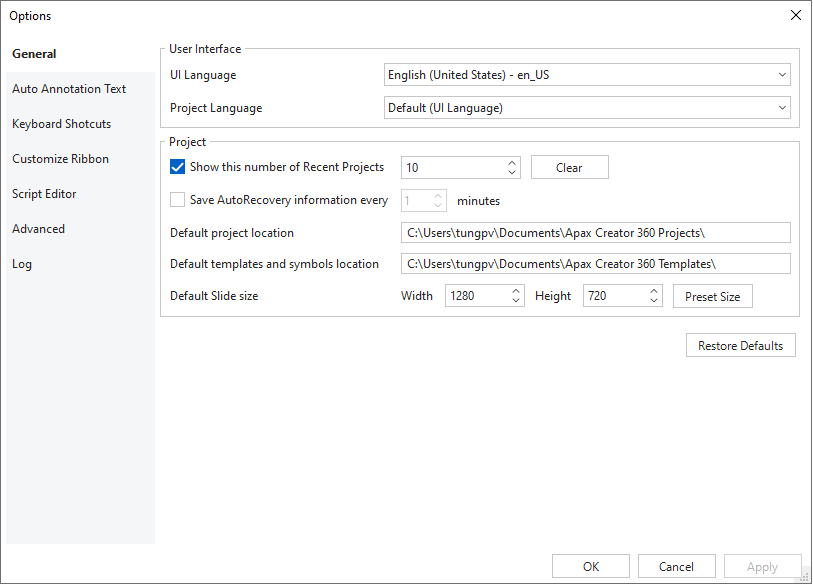Screen dimensions: 813x585
Task: Click the Preset Size button
Action: tap(712, 297)
